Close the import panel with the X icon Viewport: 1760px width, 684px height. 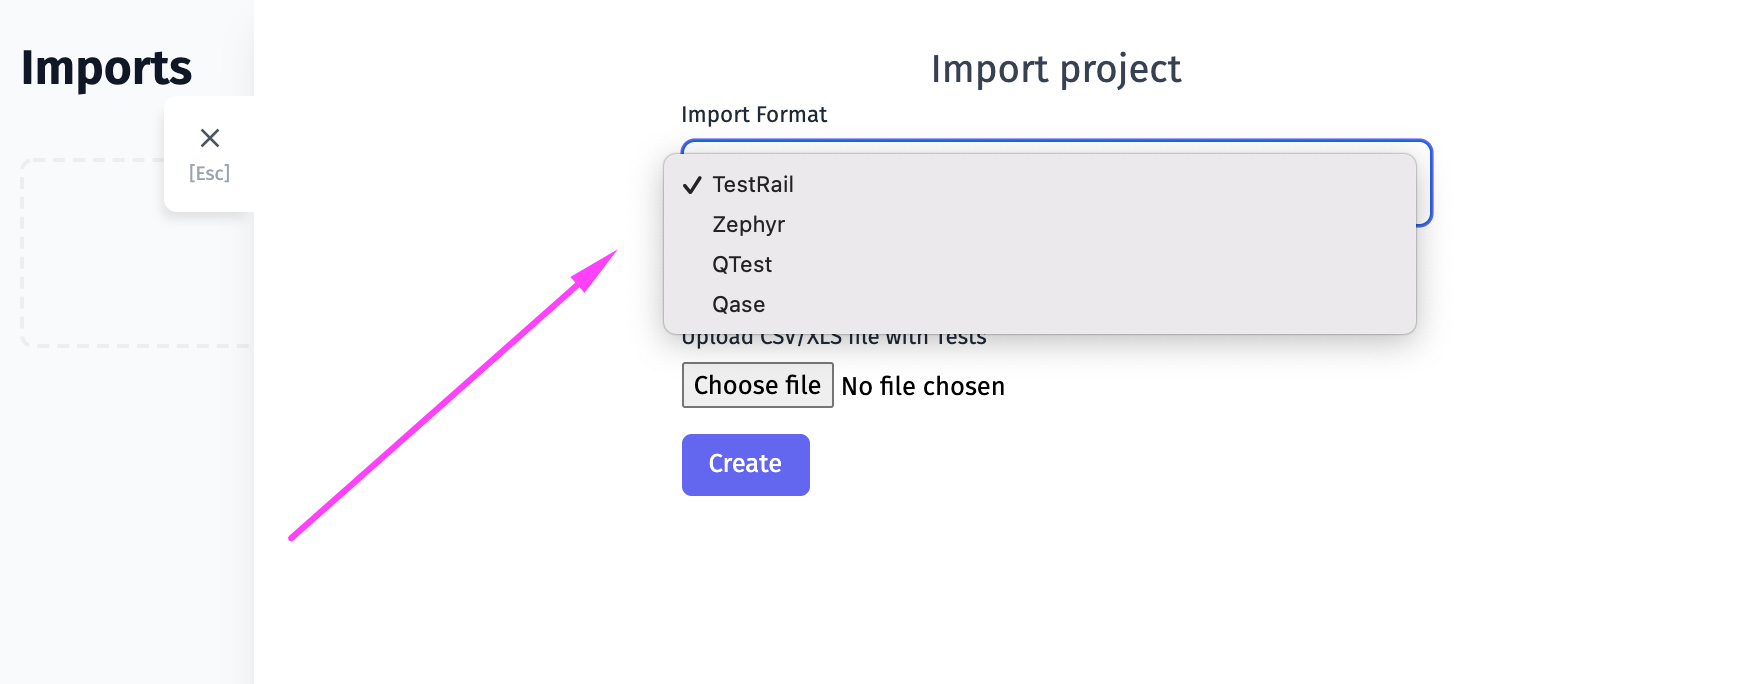pos(210,138)
